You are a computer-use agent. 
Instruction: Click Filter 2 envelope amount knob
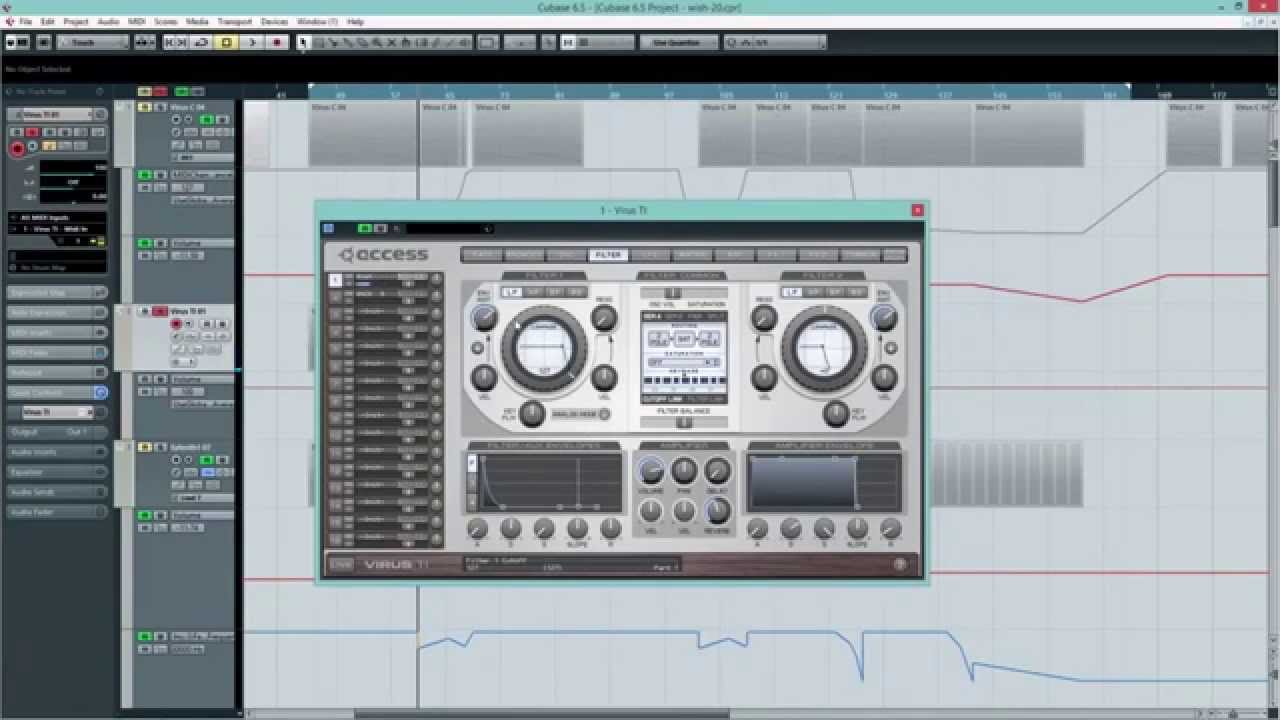[884, 318]
